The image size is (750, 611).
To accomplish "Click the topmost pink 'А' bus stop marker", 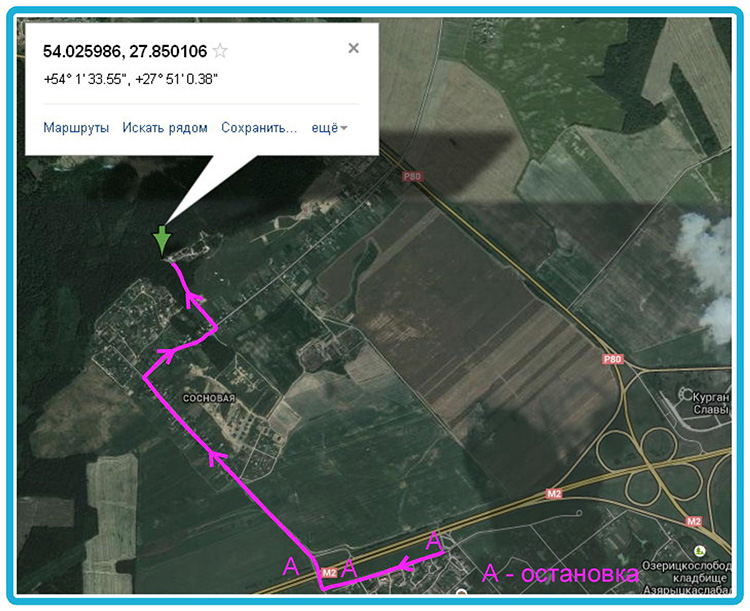I will click(x=433, y=541).
